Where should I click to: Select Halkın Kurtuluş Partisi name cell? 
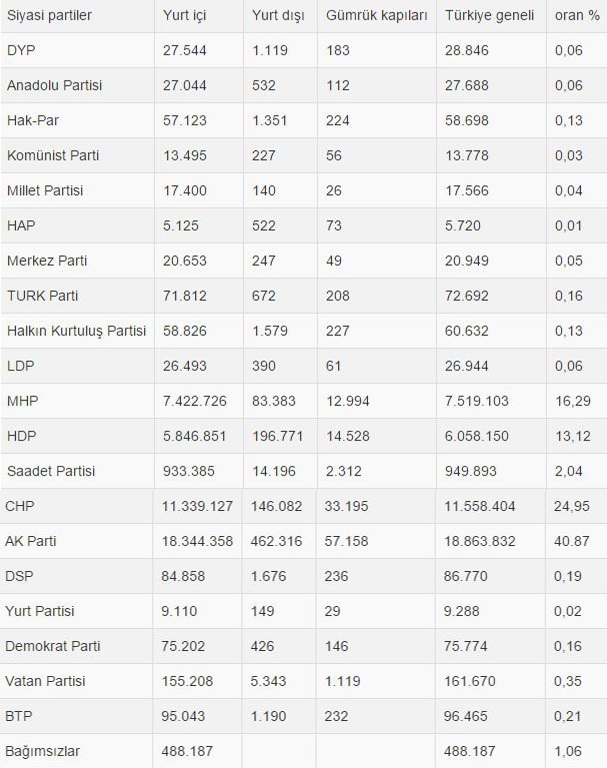(76, 331)
